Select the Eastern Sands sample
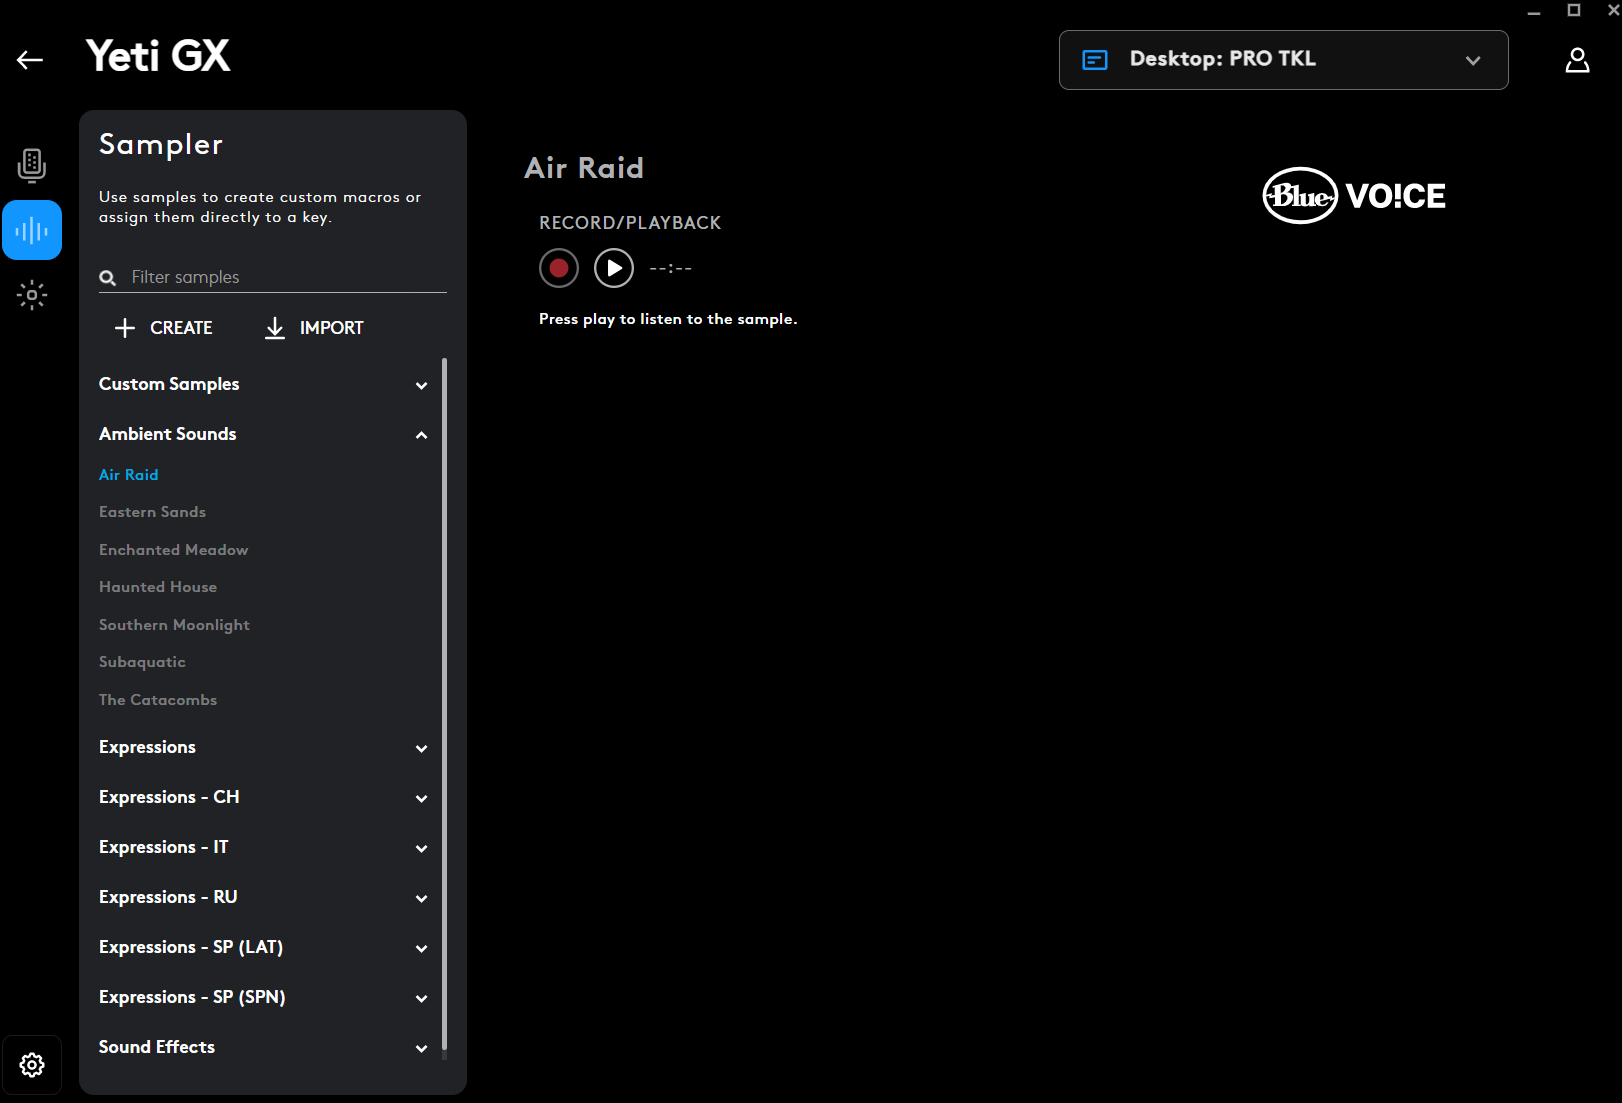The width and height of the screenshot is (1622, 1103). 152,512
